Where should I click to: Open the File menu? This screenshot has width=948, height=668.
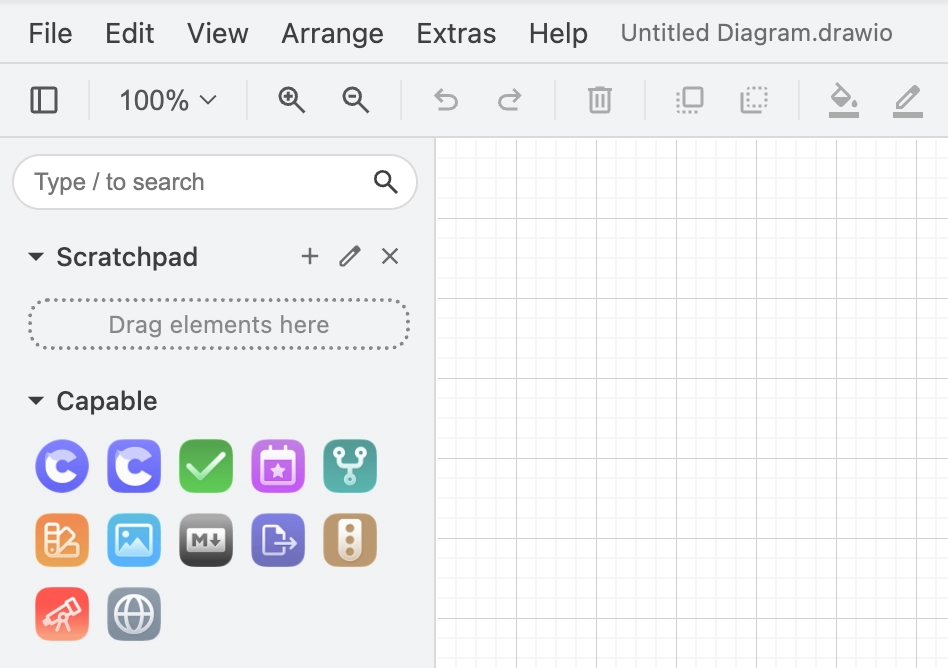[x=50, y=33]
